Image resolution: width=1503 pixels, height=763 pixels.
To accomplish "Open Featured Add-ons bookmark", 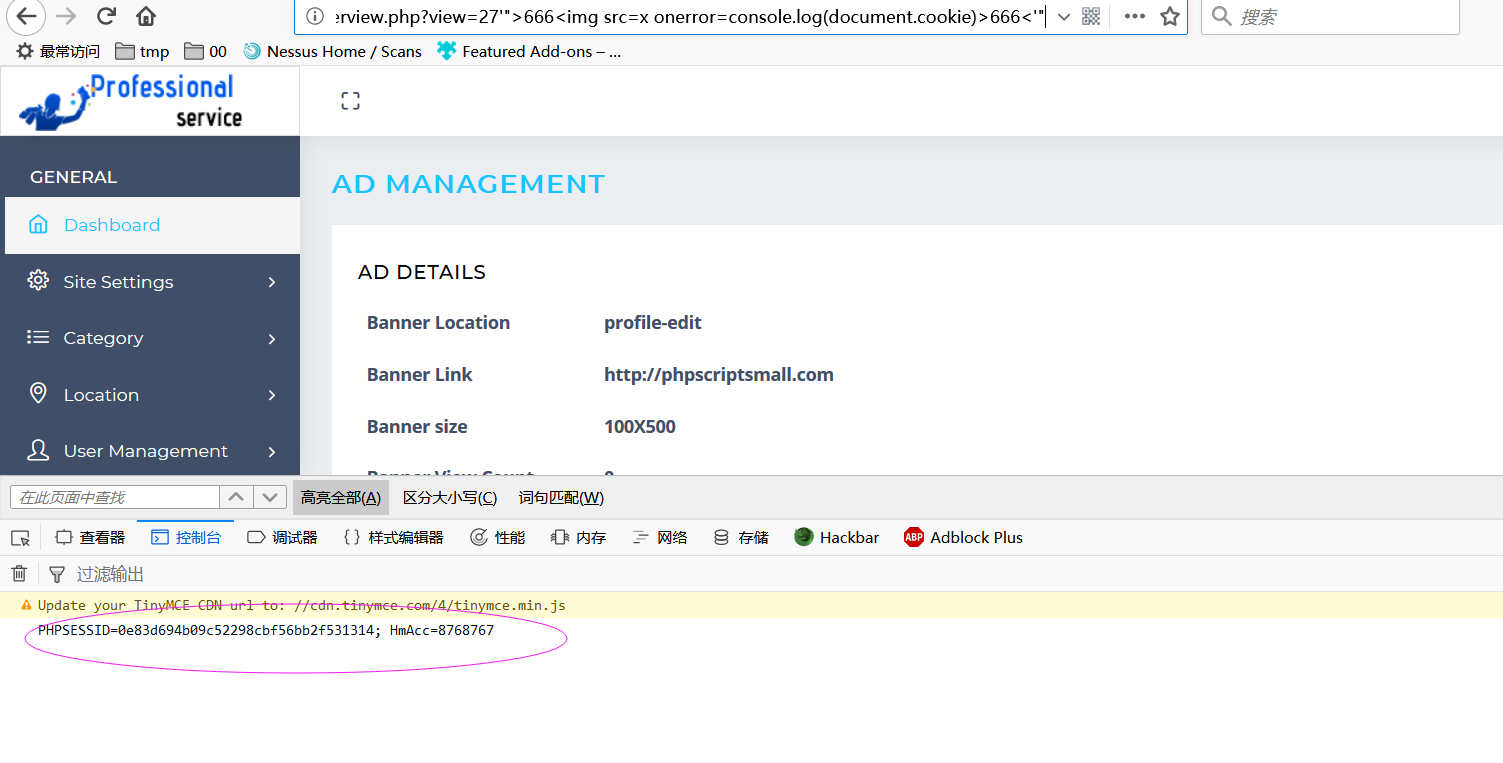I will [x=530, y=51].
